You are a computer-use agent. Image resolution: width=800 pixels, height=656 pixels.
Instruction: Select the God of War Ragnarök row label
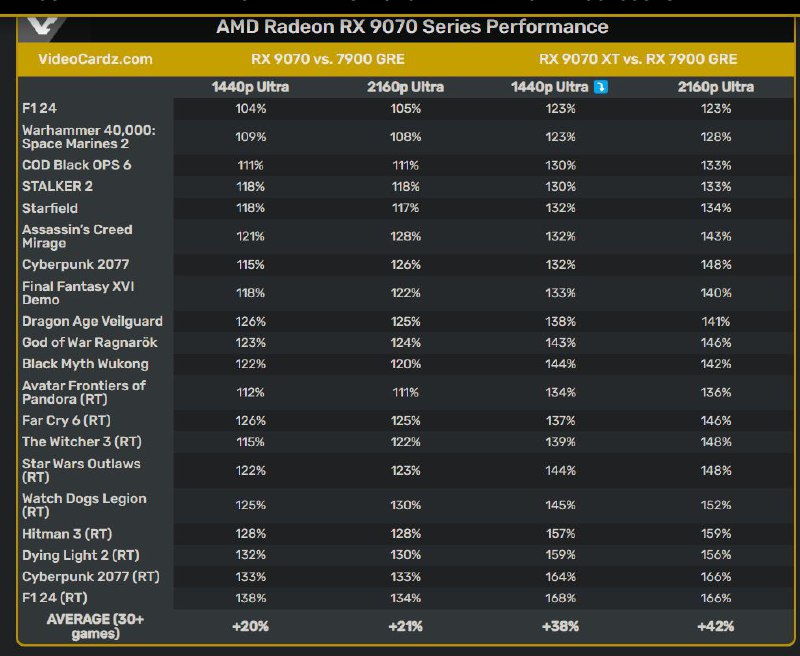(x=90, y=342)
